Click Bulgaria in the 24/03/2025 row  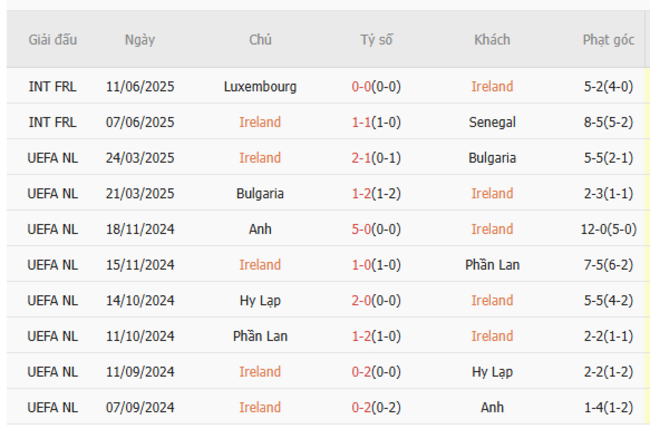(492, 158)
